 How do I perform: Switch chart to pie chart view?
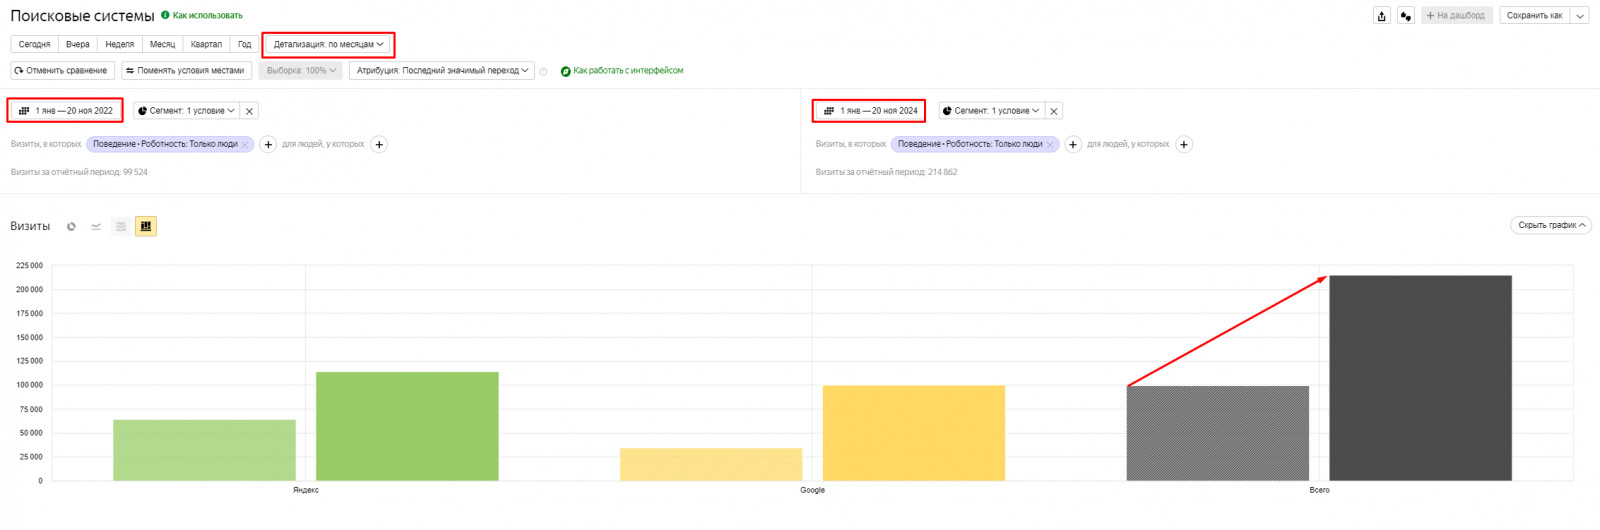pyautogui.click(x=71, y=227)
